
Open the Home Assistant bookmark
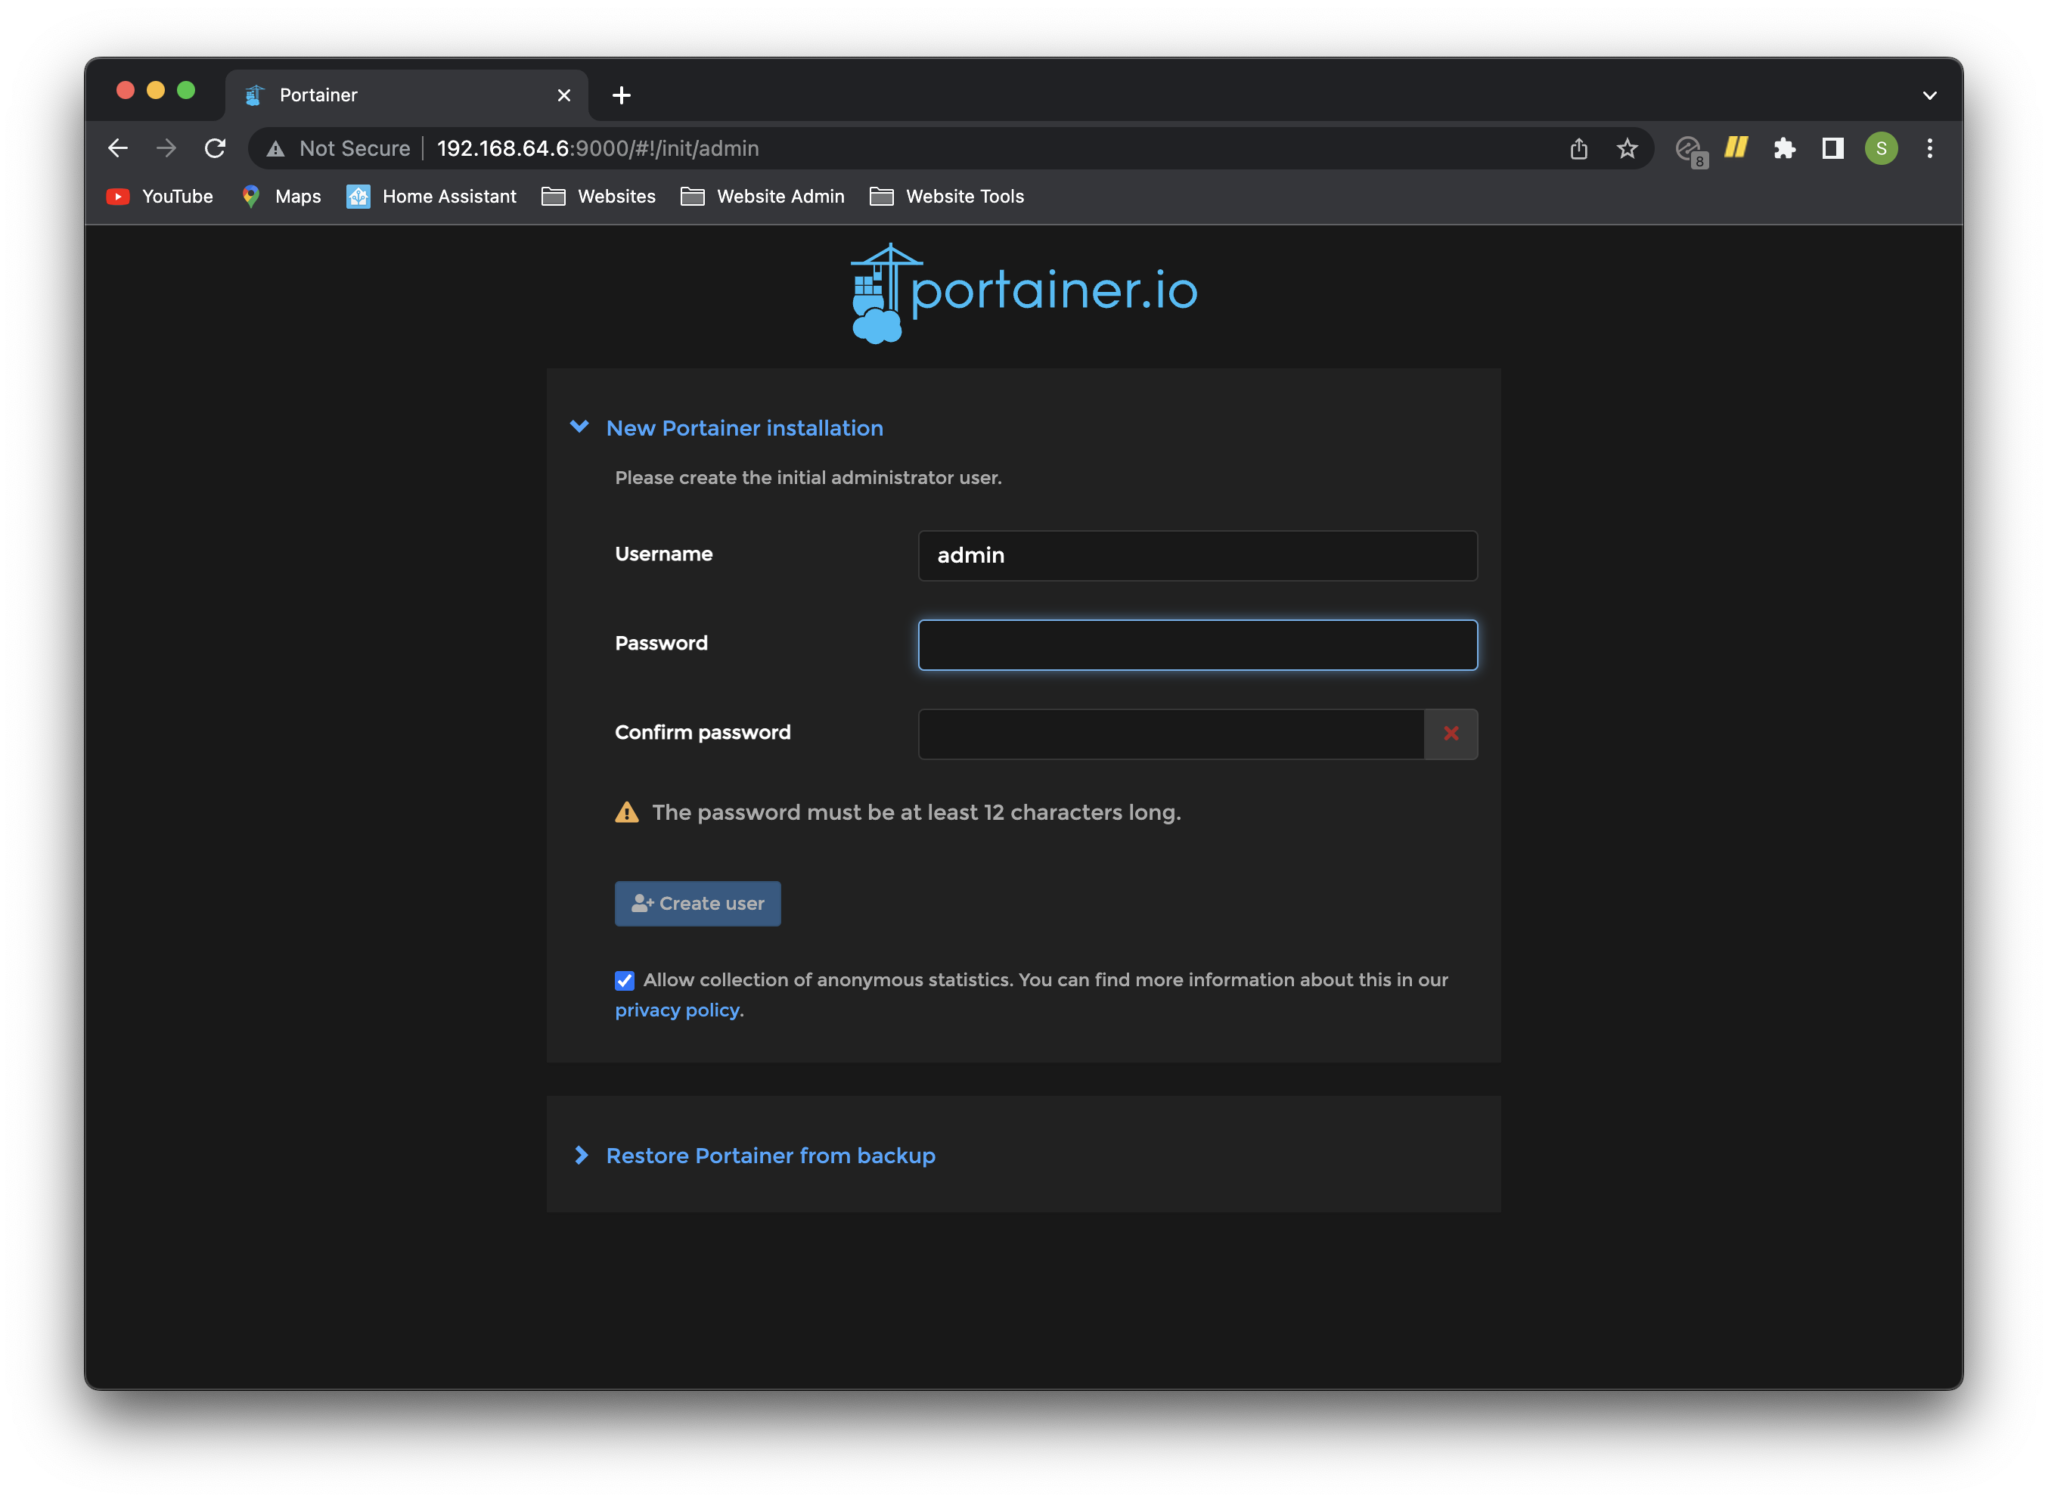[431, 196]
